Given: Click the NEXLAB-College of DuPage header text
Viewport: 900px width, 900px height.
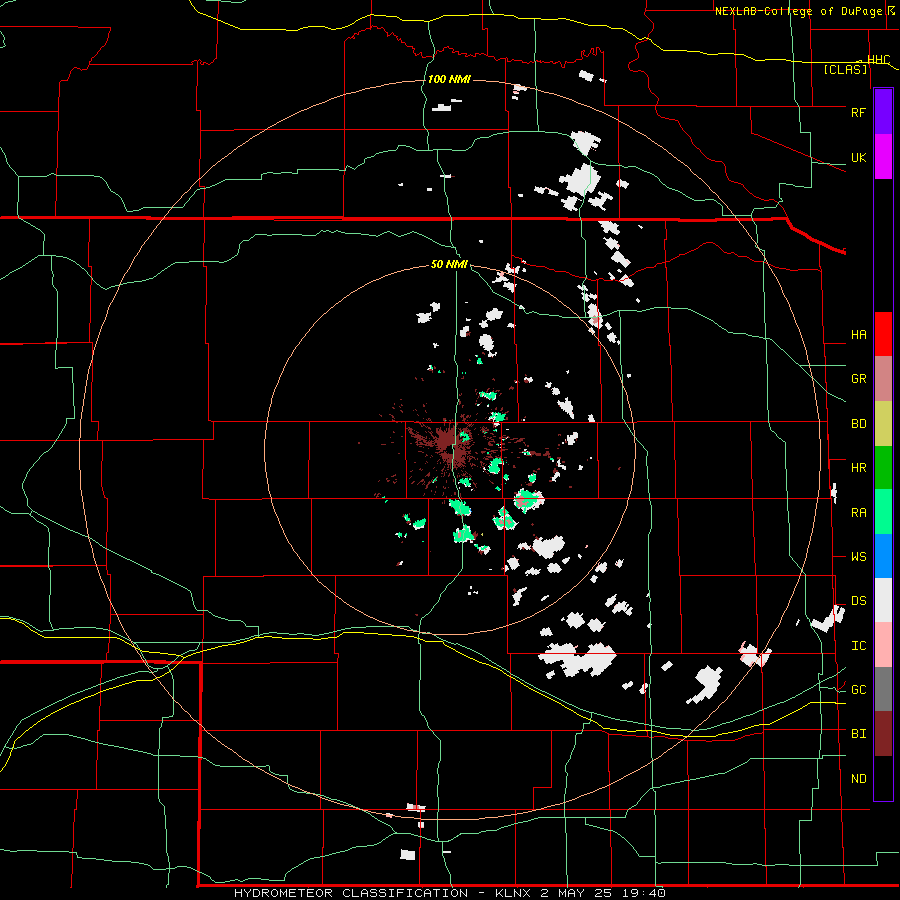Looking at the screenshot, I should (799, 11).
